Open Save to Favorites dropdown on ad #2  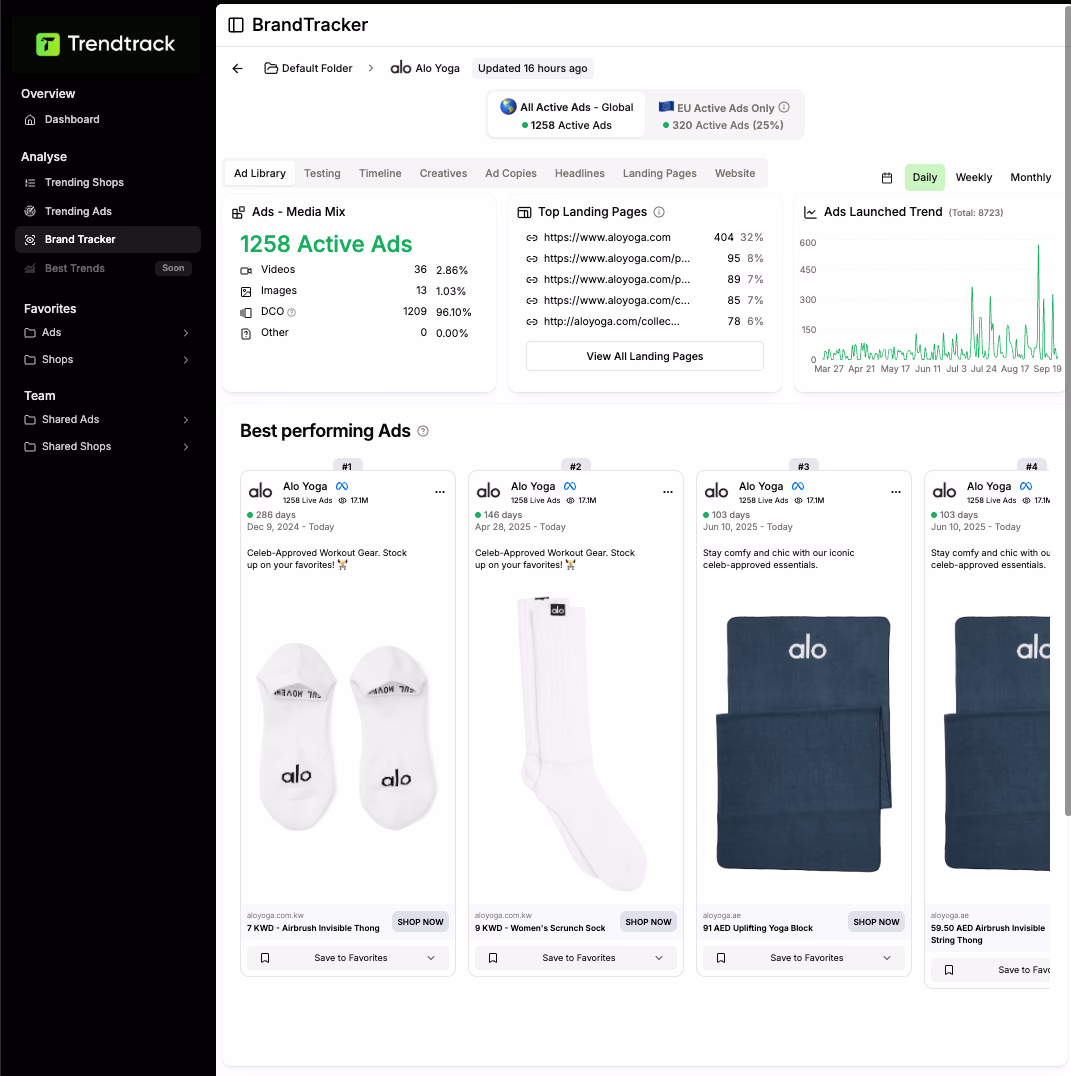[x=659, y=958]
